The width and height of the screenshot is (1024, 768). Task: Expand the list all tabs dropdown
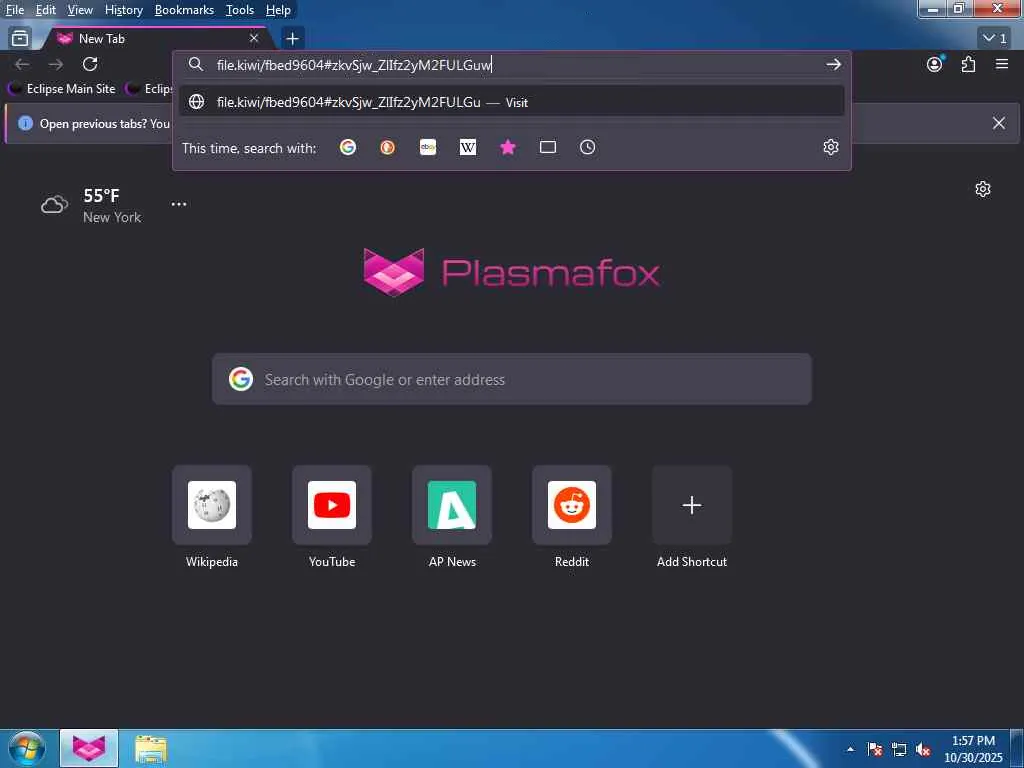[996, 39]
